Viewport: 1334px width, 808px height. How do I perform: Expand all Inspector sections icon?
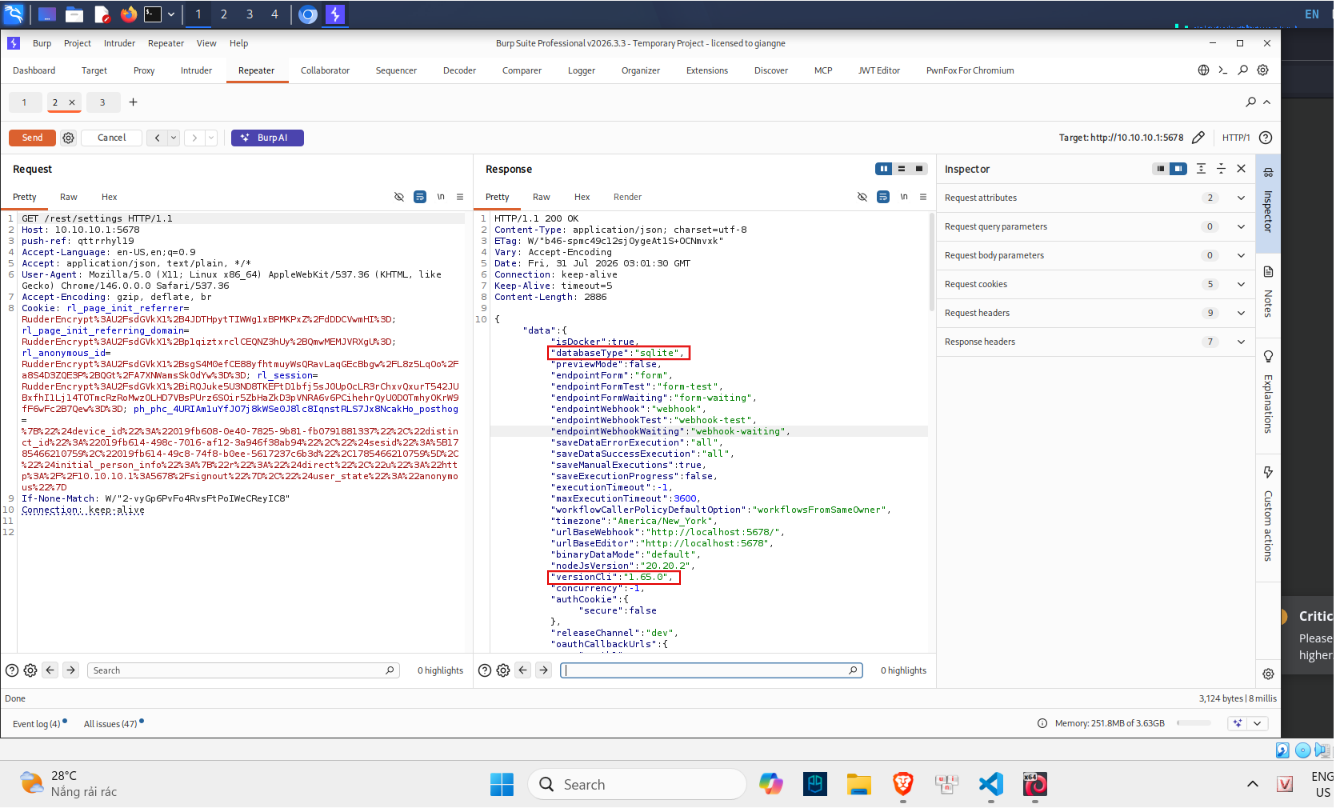(x=1202, y=169)
